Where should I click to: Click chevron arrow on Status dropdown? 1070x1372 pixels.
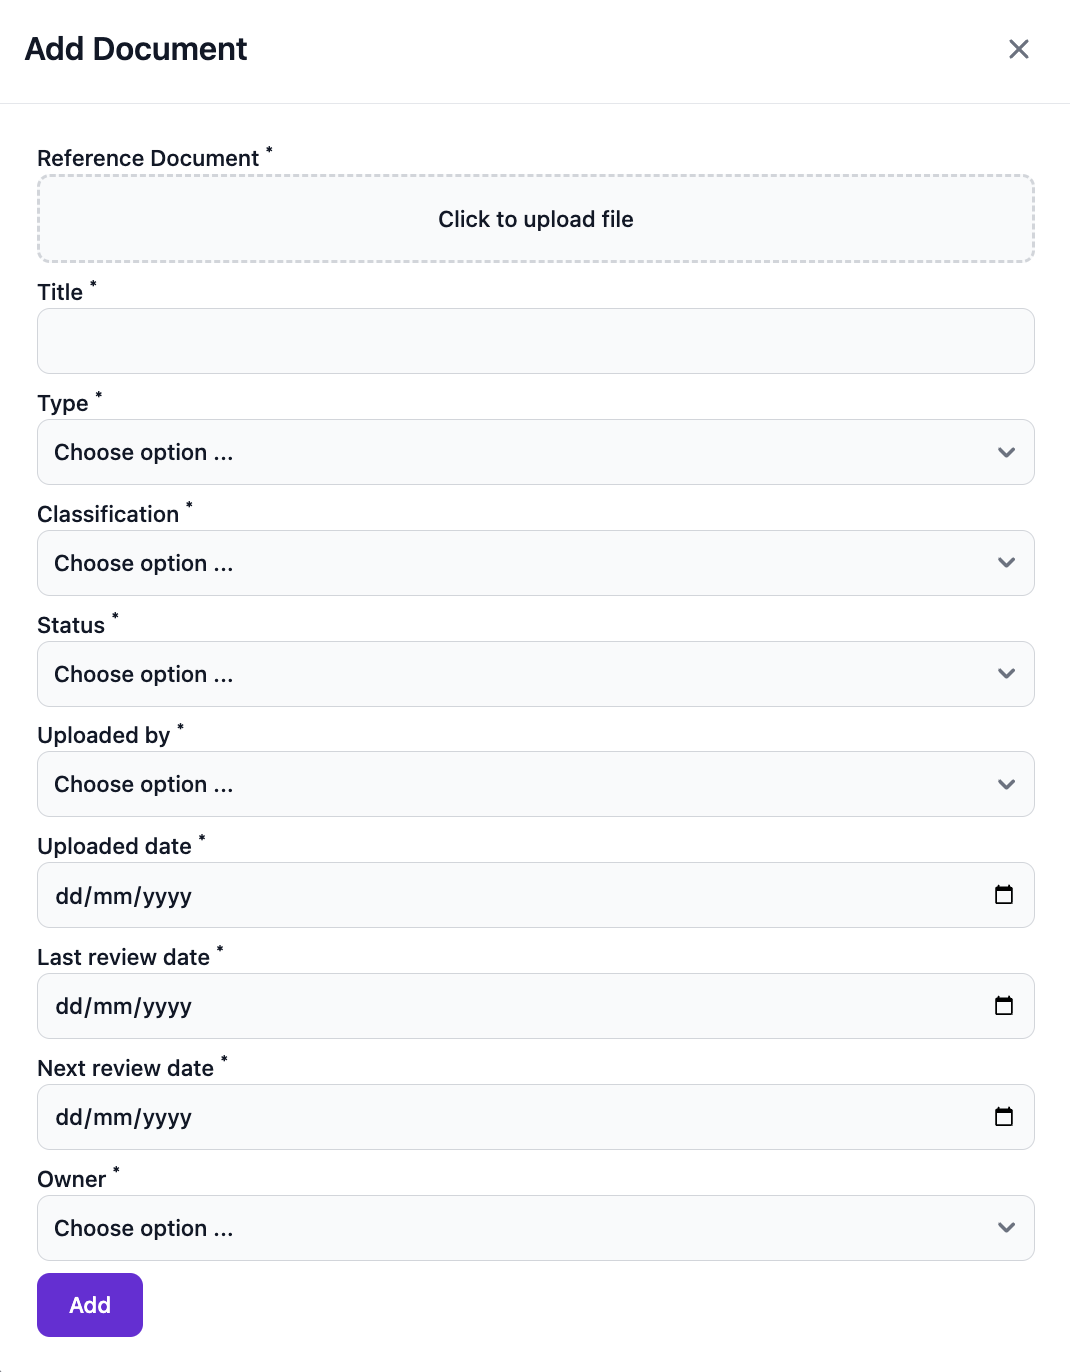tap(1006, 674)
